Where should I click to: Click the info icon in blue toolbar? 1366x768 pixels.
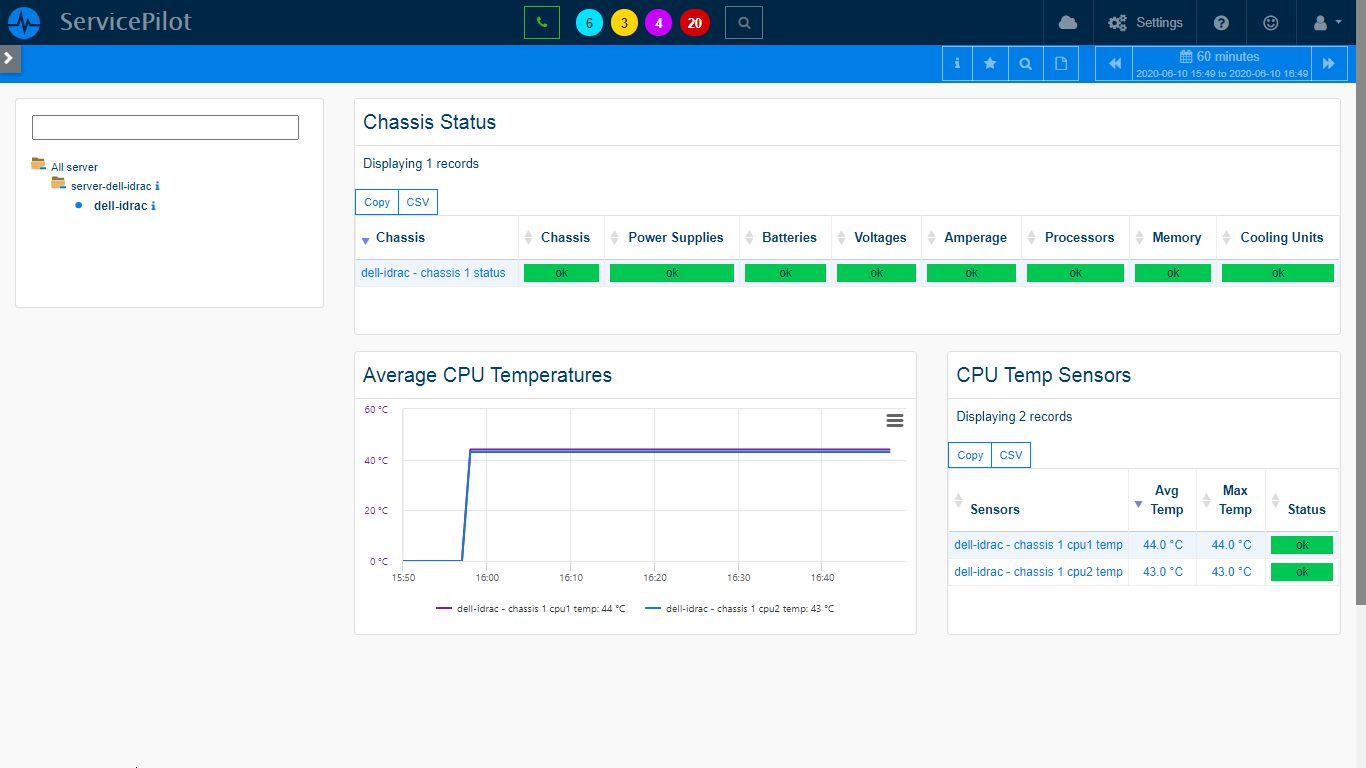click(957, 63)
